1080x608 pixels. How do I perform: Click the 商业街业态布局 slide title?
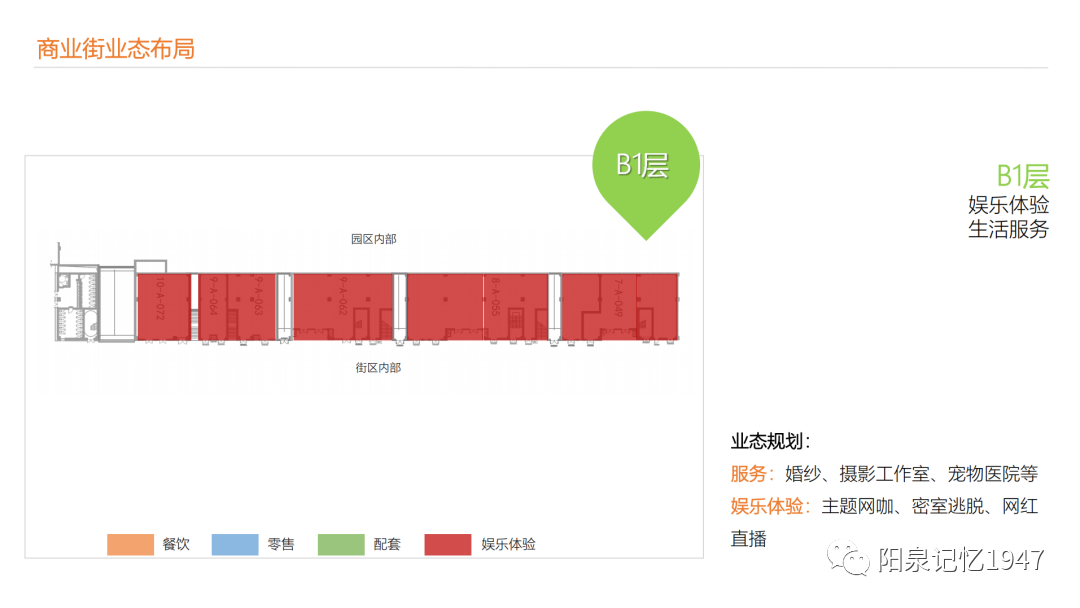tap(115, 48)
